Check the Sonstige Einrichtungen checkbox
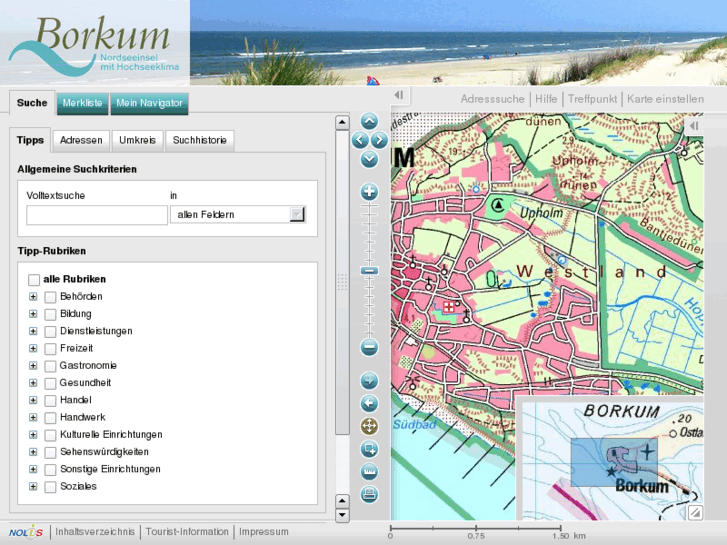 [x=50, y=469]
